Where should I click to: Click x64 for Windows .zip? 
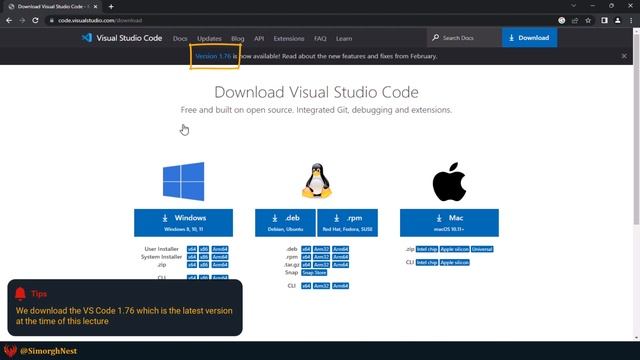[191, 265]
